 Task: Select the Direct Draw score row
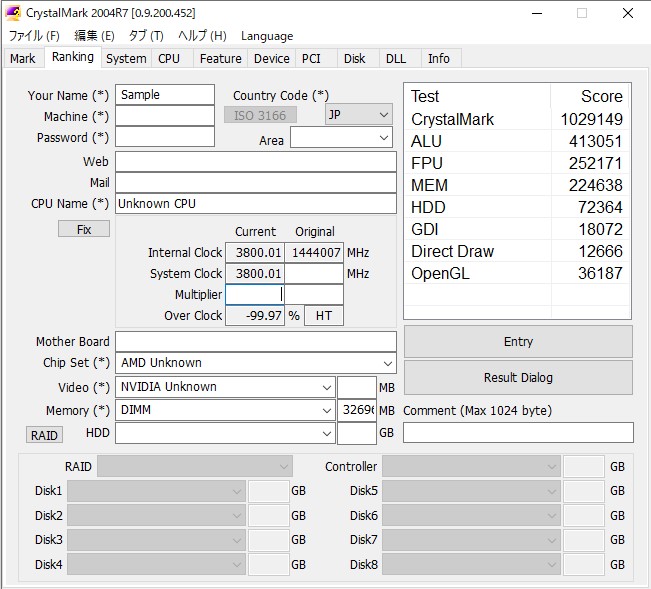pos(517,252)
